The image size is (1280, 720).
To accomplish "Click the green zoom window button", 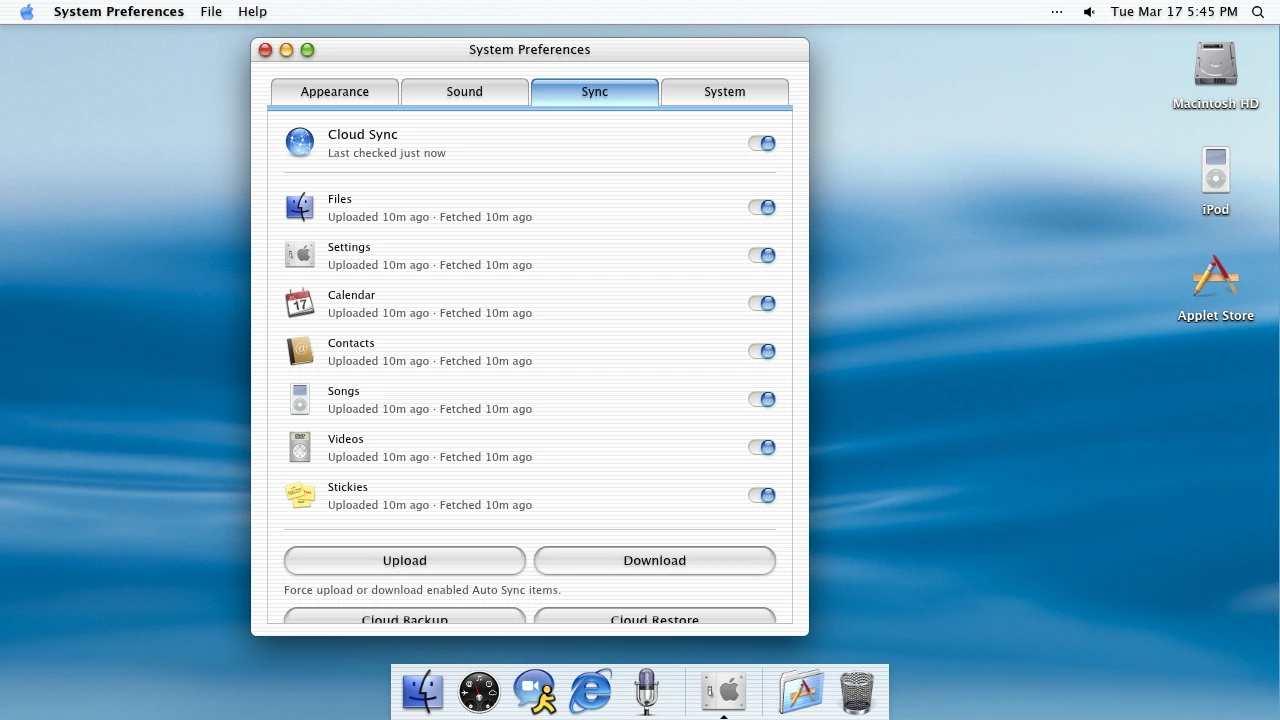I will click(x=308, y=50).
